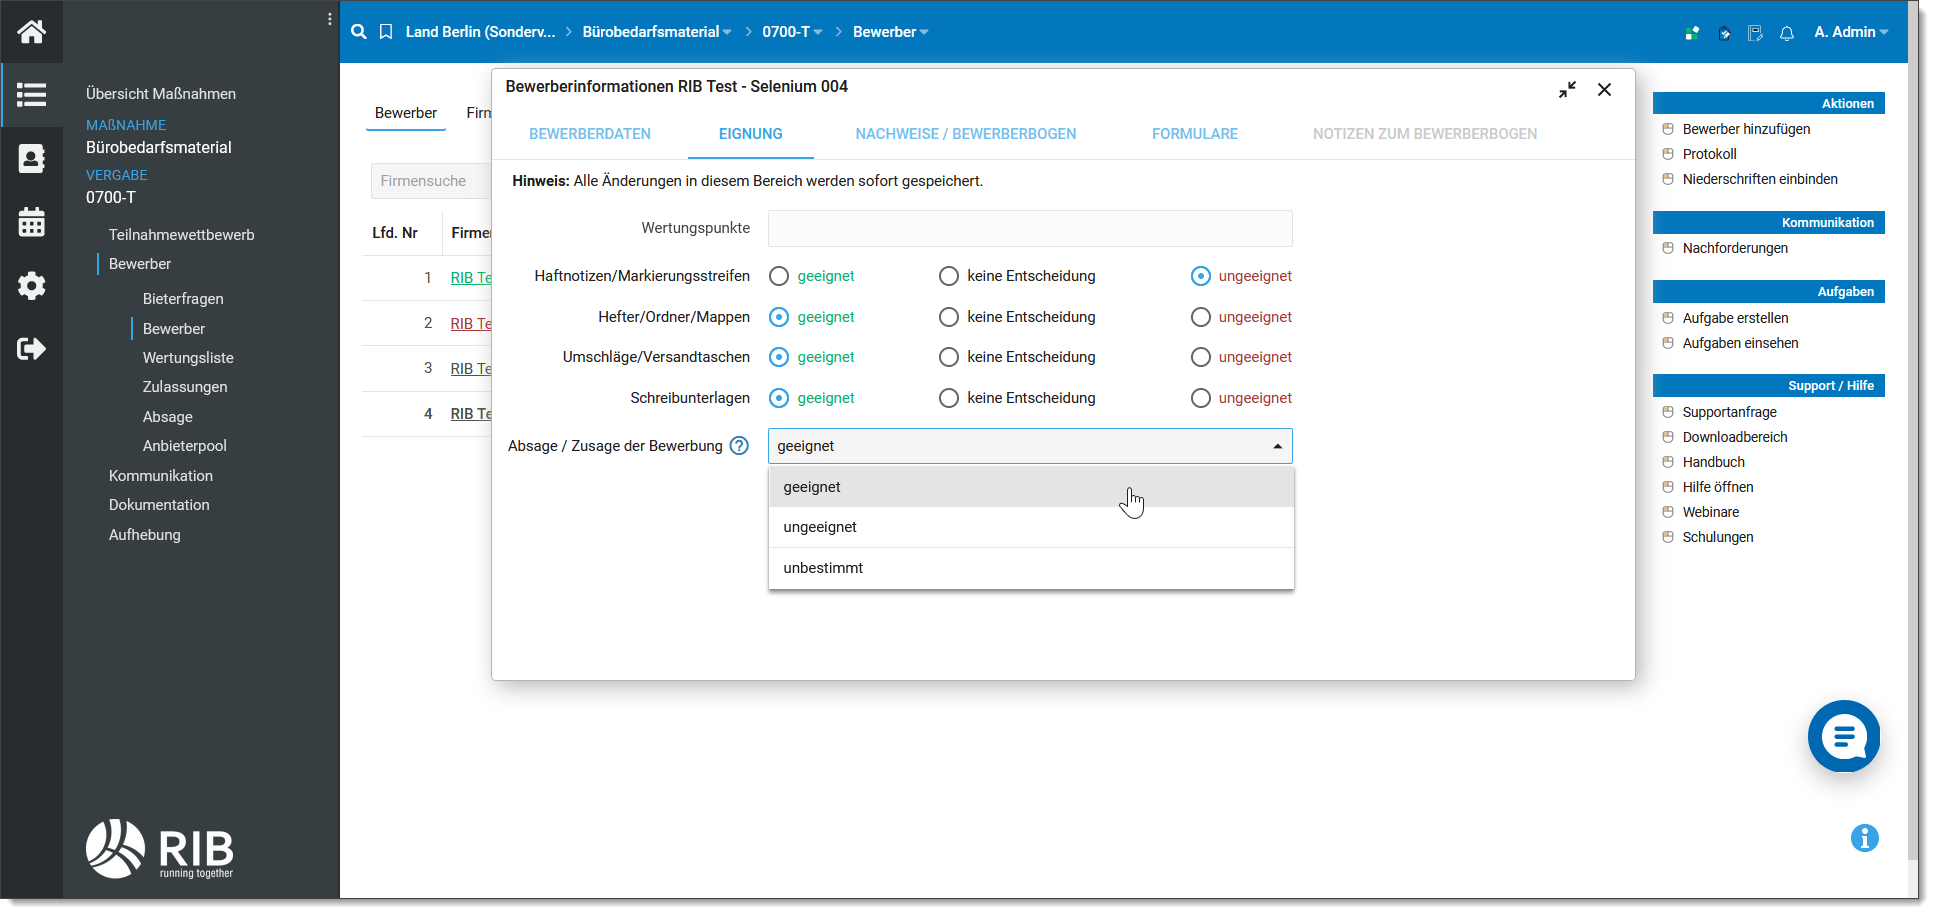Open the green-white tiles apps icon
This screenshot has width=1934, height=914.
(1692, 33)
